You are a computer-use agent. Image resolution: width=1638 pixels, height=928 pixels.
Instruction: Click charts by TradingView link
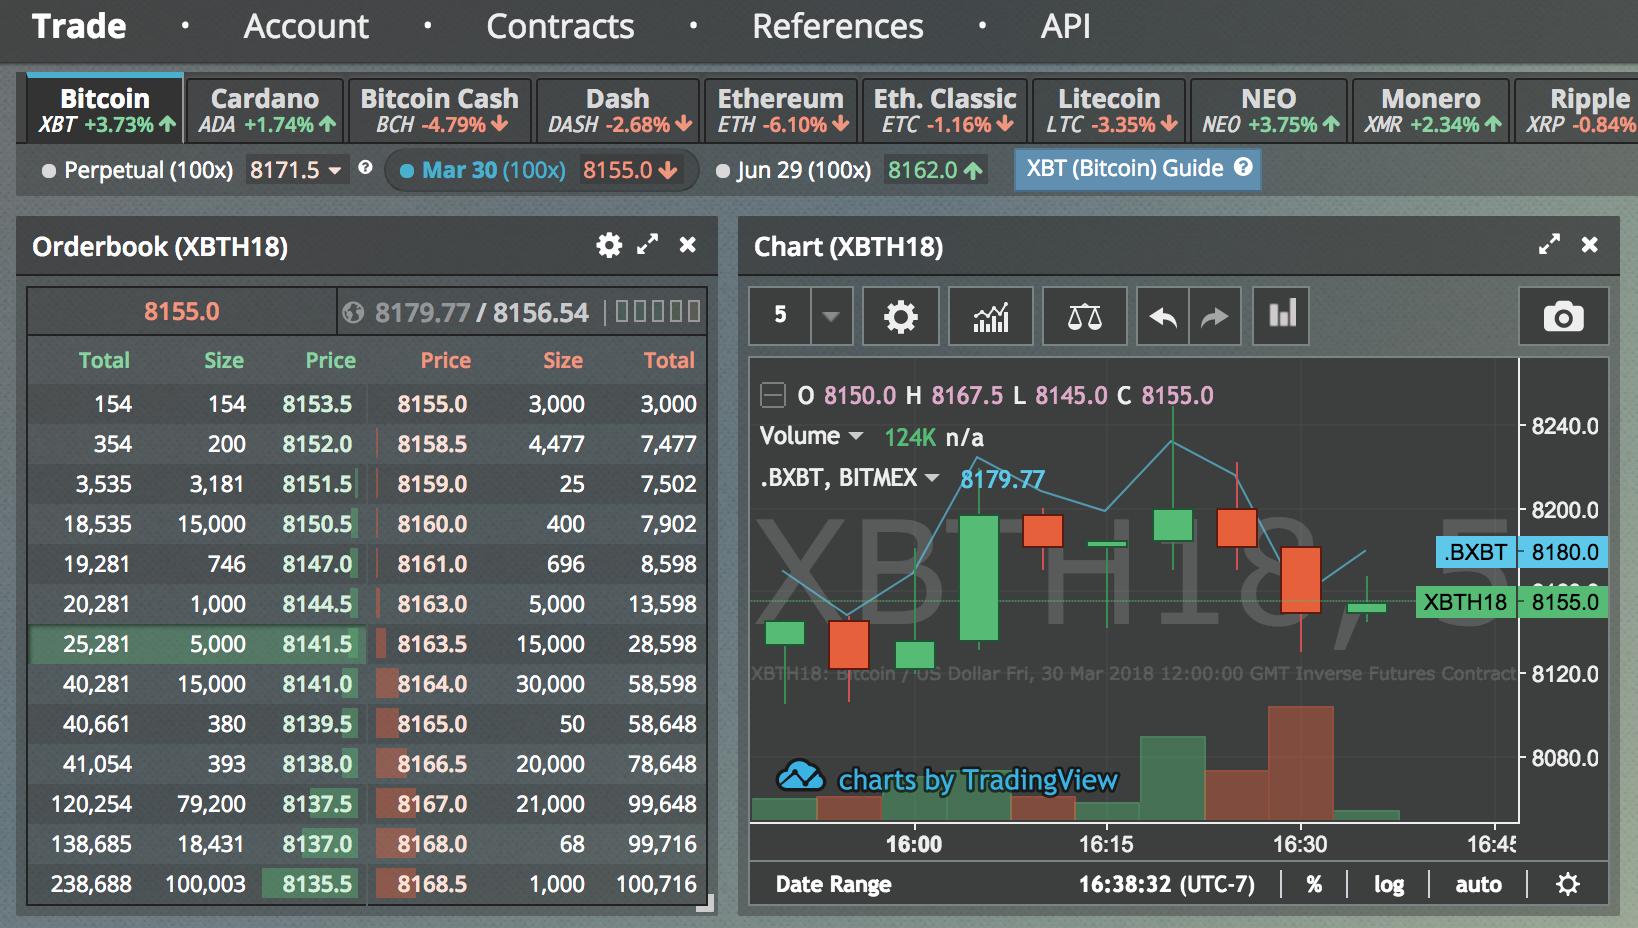(977, 780)
